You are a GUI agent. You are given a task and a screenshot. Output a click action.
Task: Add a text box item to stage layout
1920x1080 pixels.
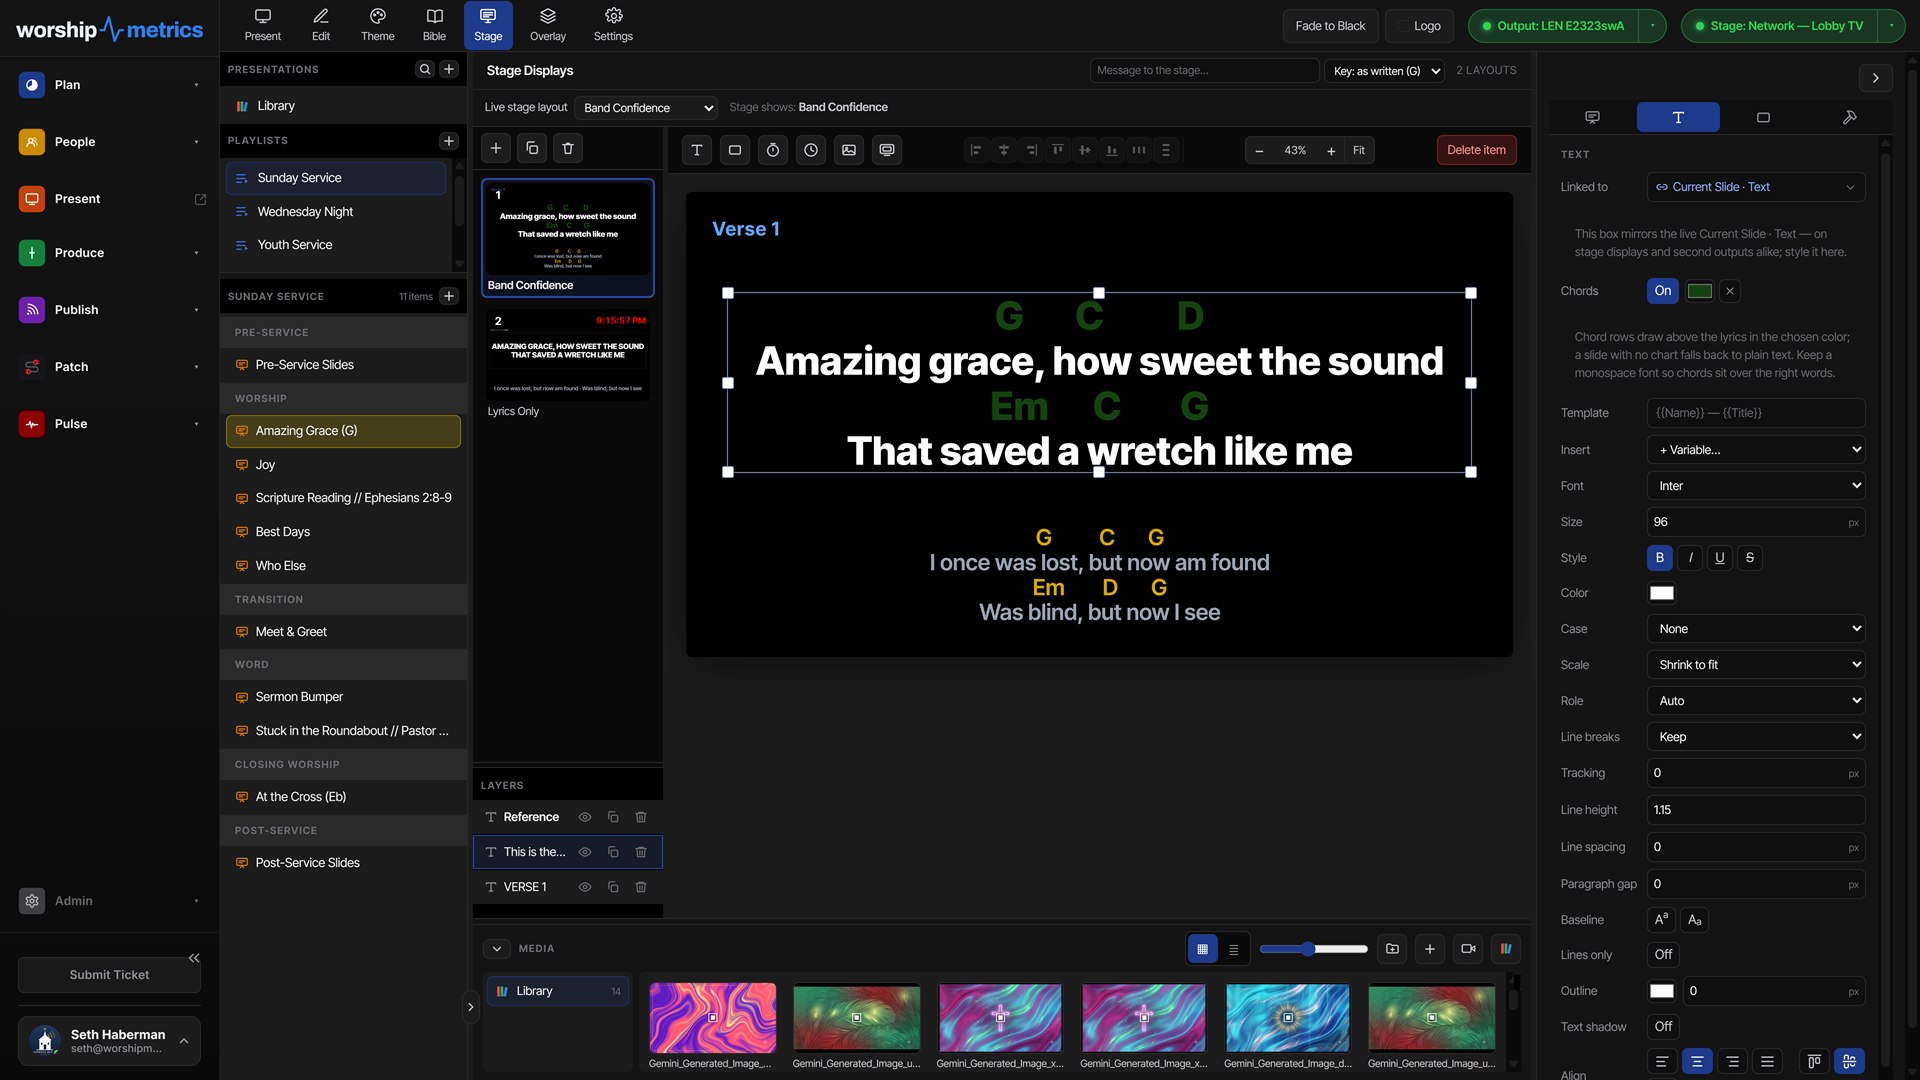click(x=697, y=150)
